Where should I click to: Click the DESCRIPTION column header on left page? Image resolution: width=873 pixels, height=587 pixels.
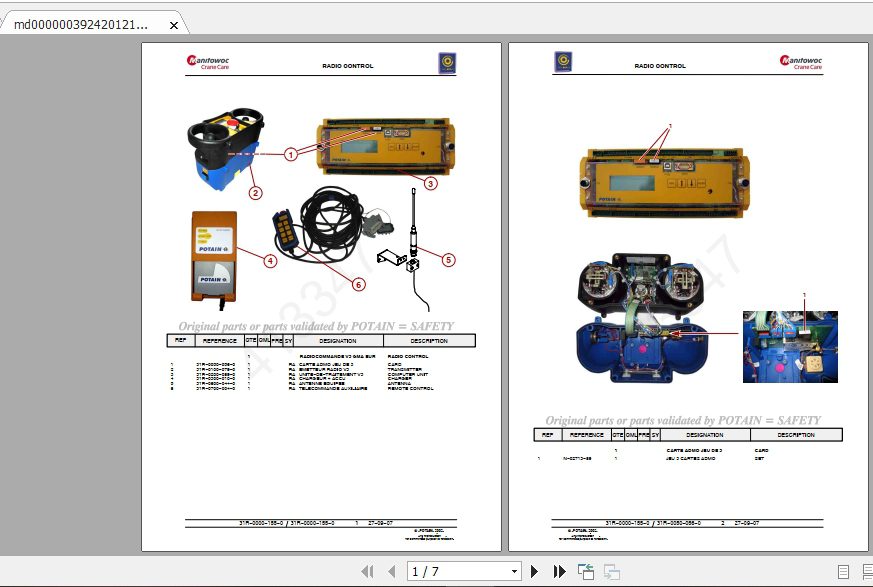tap(429, 341)
